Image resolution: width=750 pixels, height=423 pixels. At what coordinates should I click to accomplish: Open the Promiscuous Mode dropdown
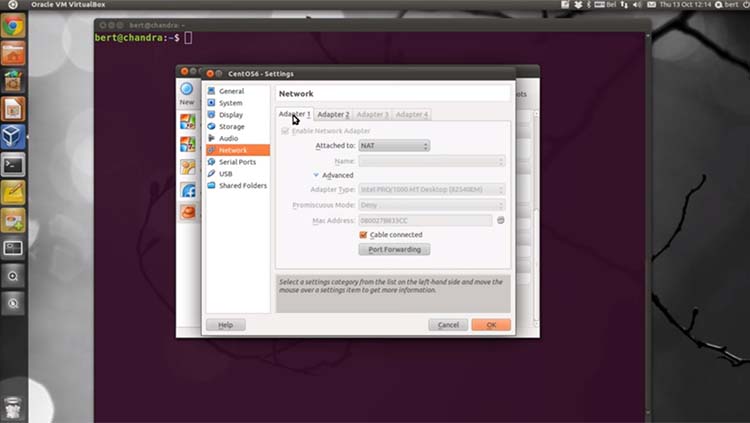(x=431, y=205)
